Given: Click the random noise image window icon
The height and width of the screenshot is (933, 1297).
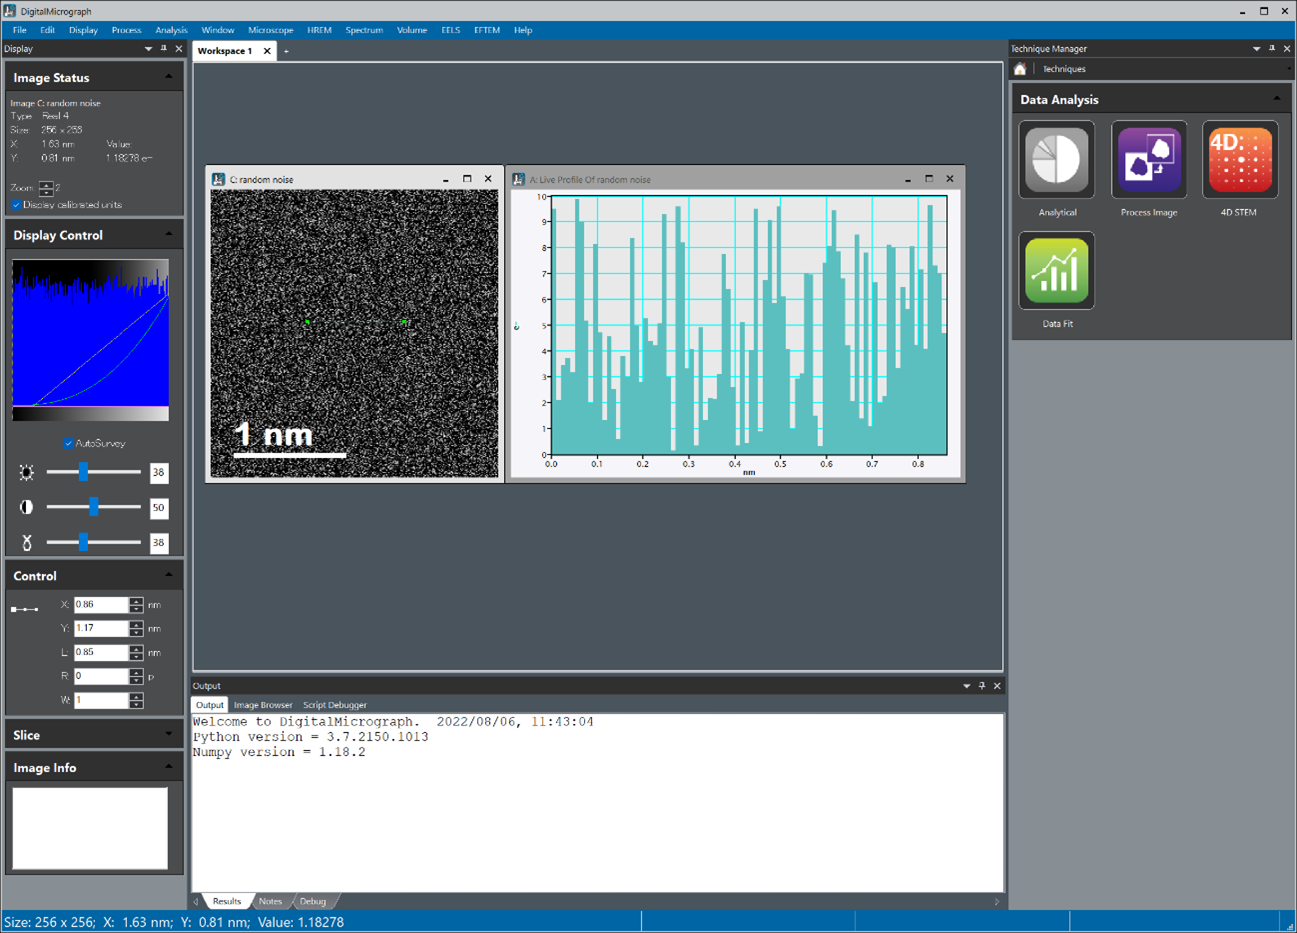Looking at the screenshot, I should 218,179.
